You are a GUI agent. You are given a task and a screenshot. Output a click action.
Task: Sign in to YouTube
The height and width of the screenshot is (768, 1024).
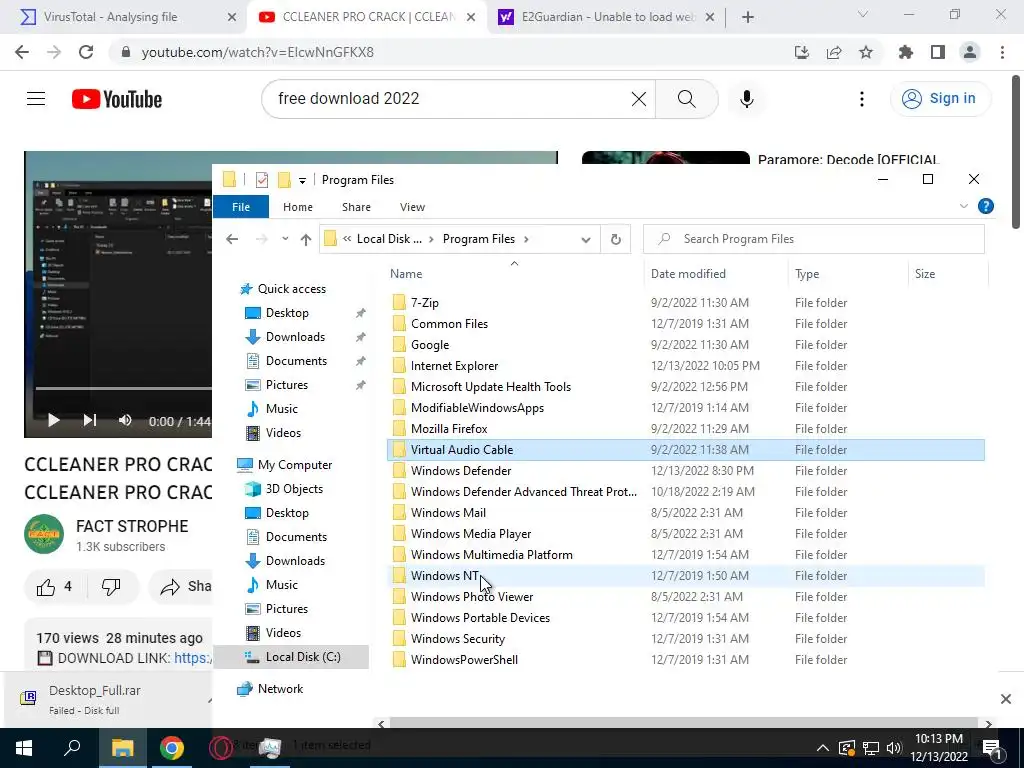[x=940, y=99]
